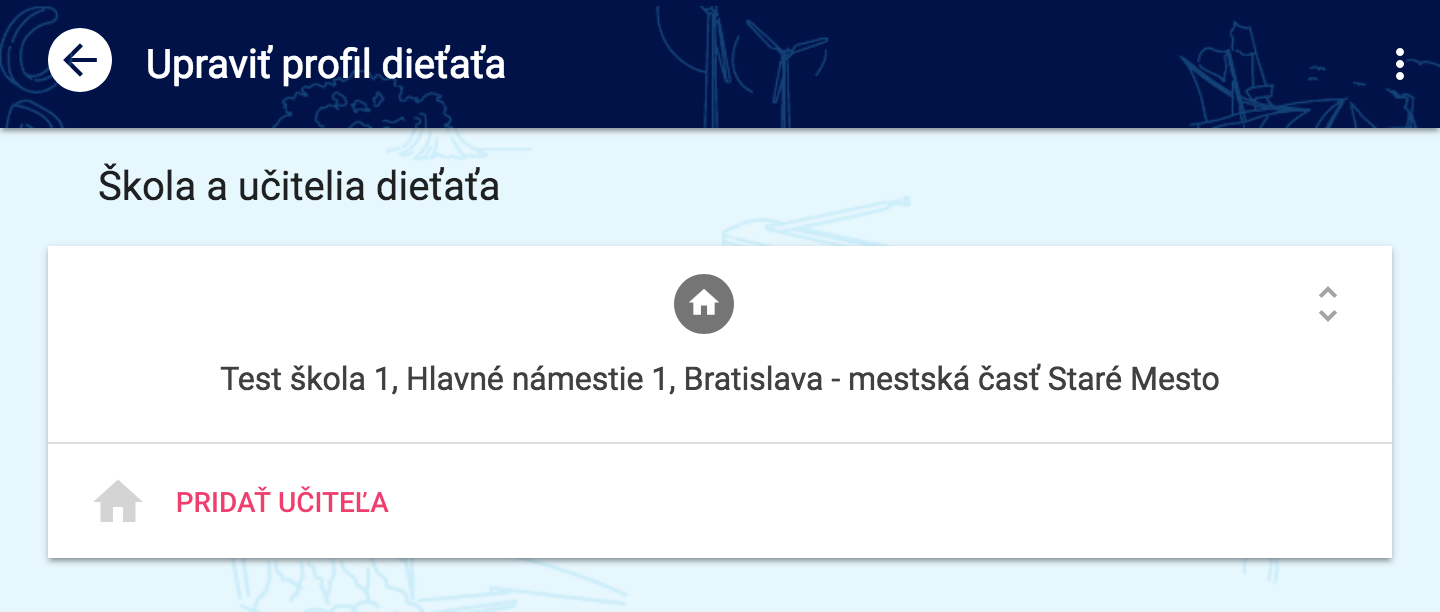This screenshot has height=612, width=1440.
Task: Go back using the white arrow button
Action: tap(80, 61)
